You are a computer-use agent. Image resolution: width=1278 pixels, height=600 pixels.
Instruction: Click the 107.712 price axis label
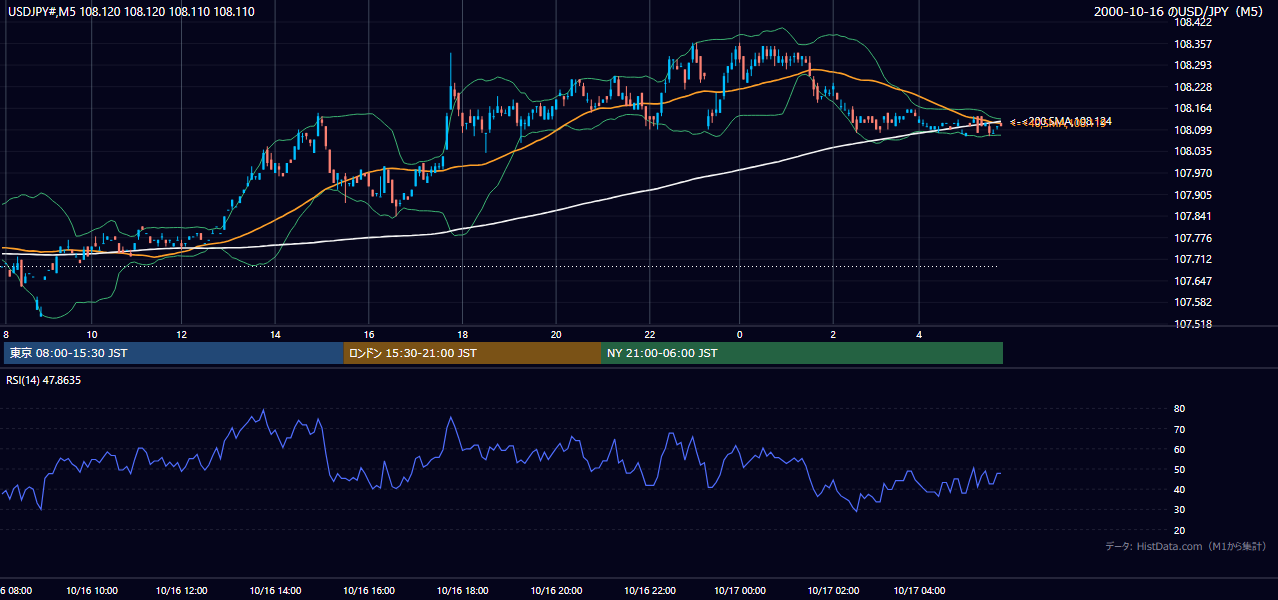[1194, 260]
